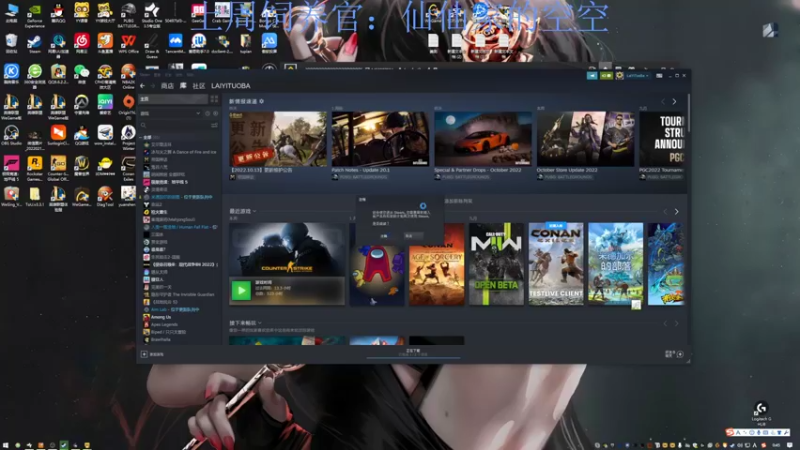Toggle the ready-to-play filter icon
800x450 pixels.
[215, 113]
